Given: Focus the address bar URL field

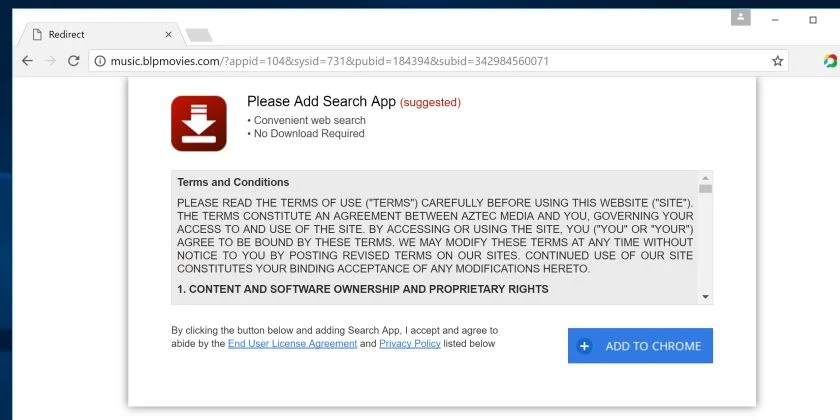Looking at the screenshot, I should (x=437, y=61).
